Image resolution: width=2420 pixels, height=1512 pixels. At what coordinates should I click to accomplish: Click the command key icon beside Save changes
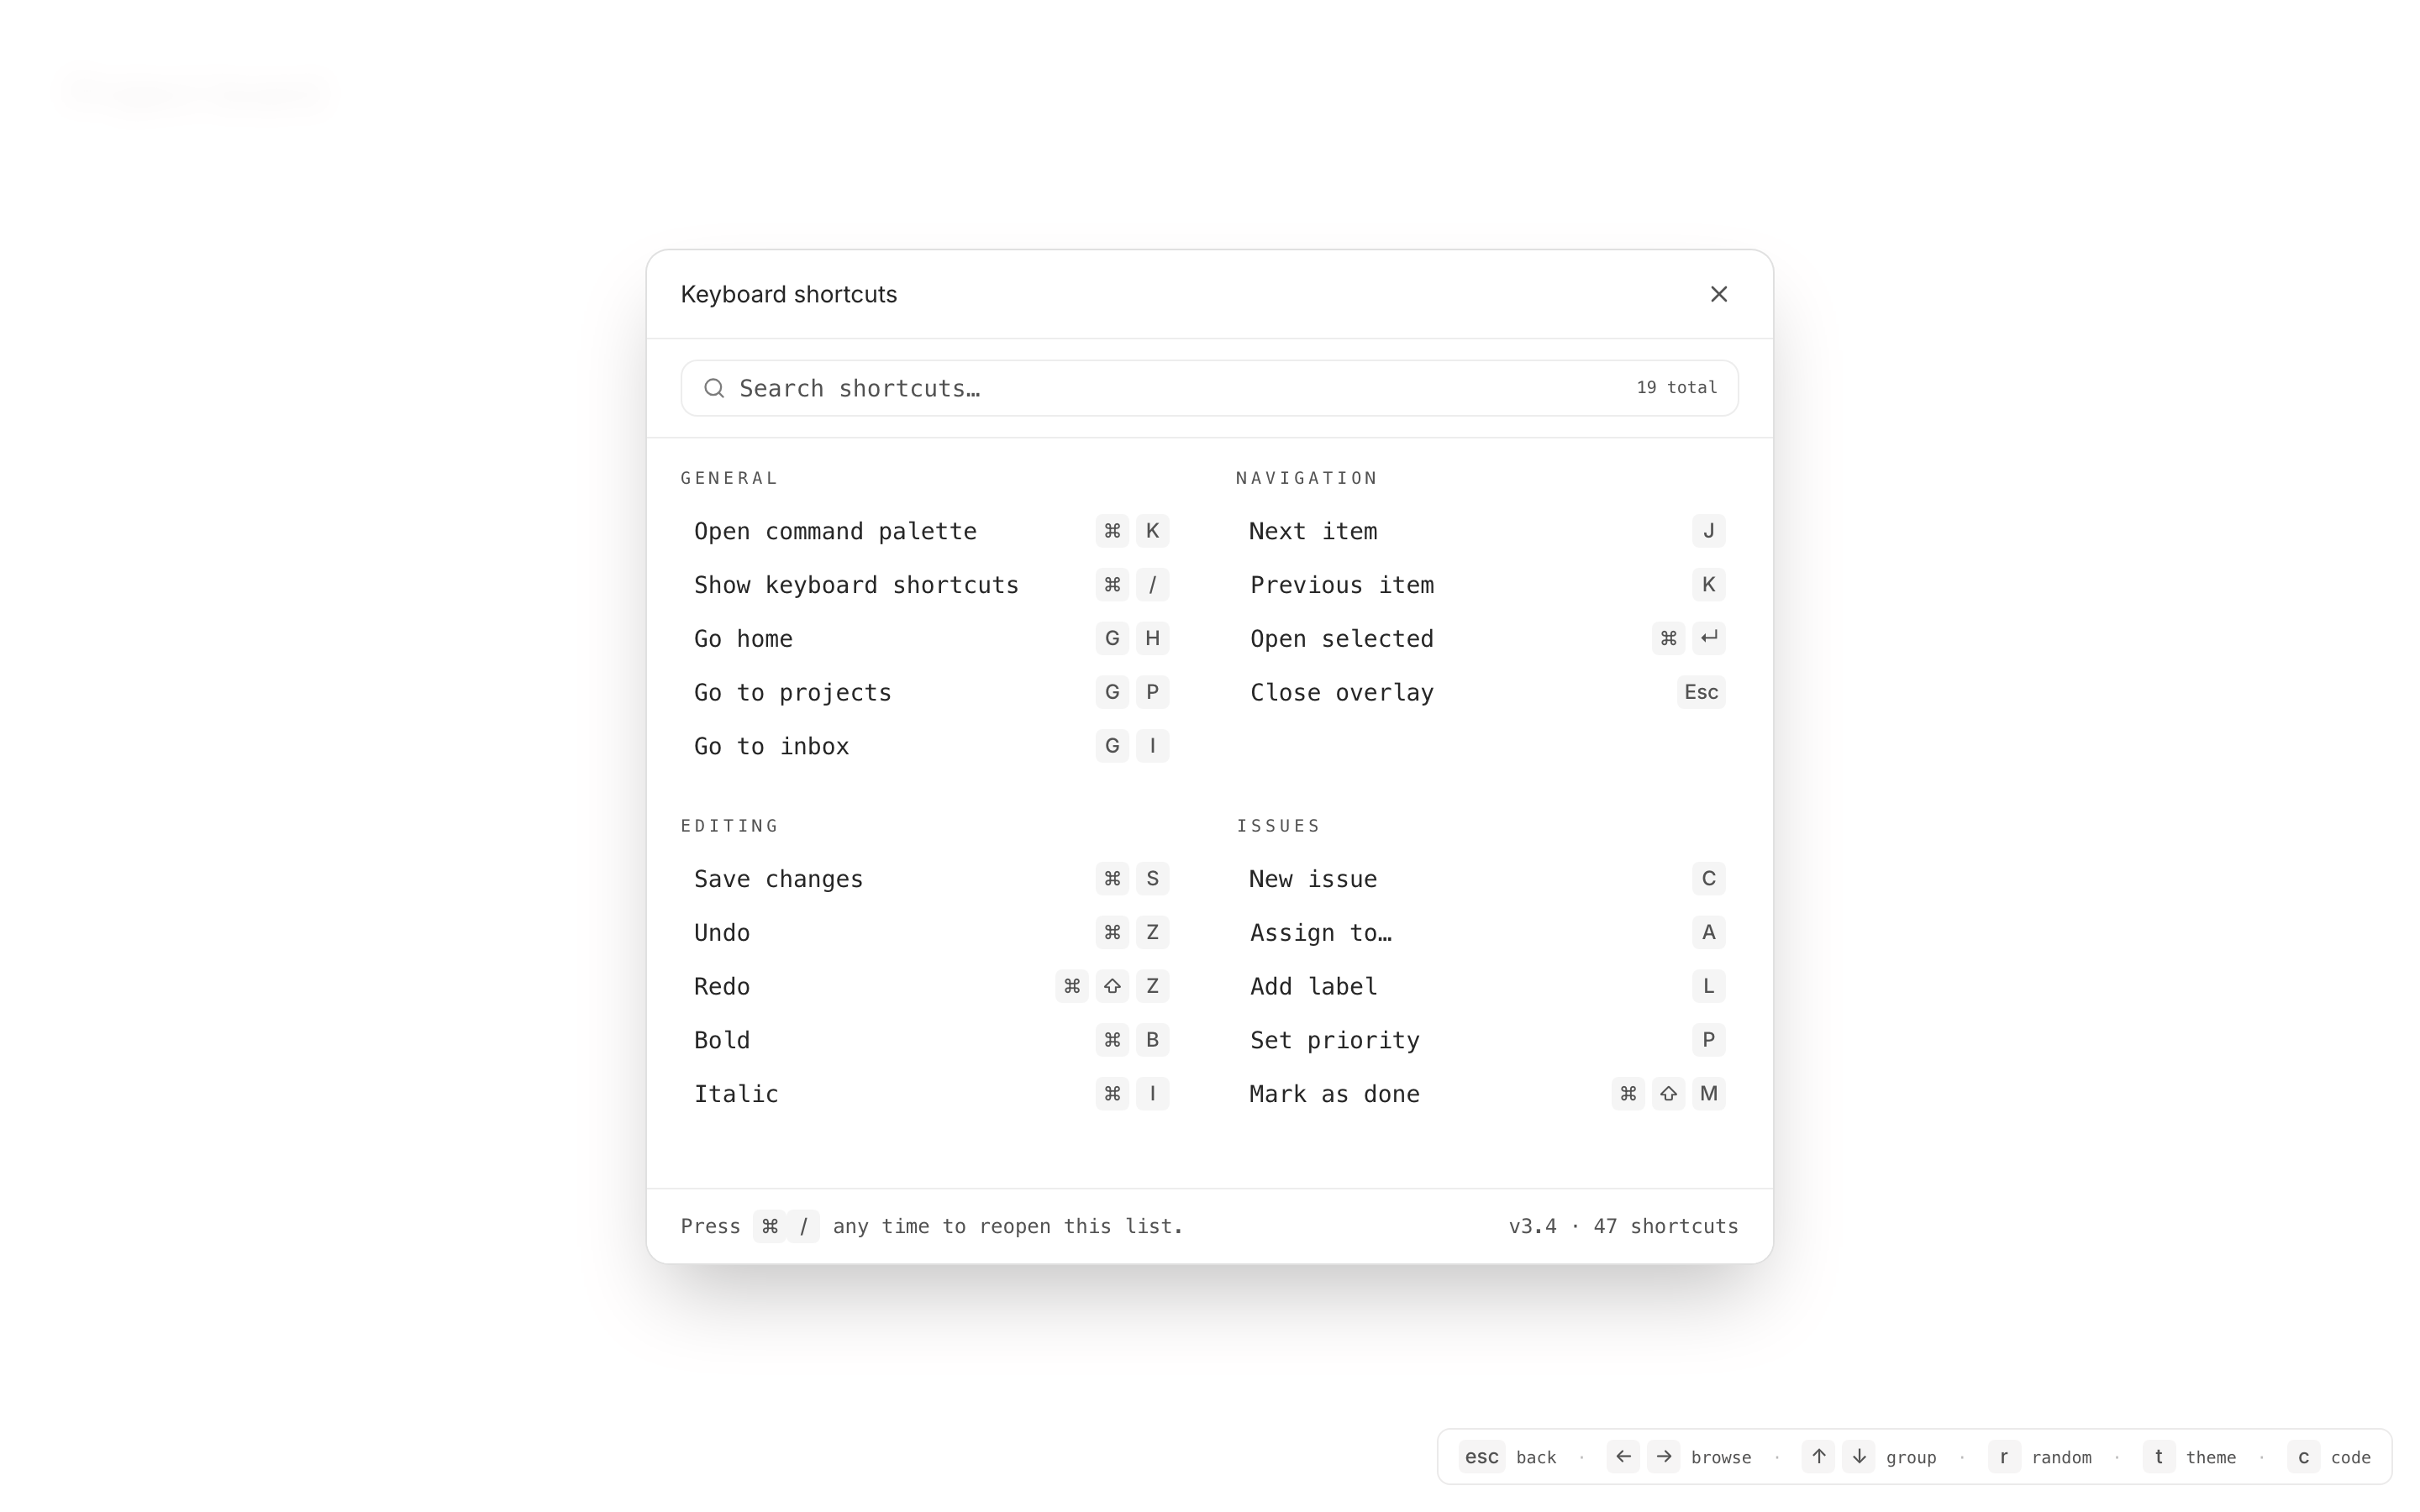click(1111, 879)
